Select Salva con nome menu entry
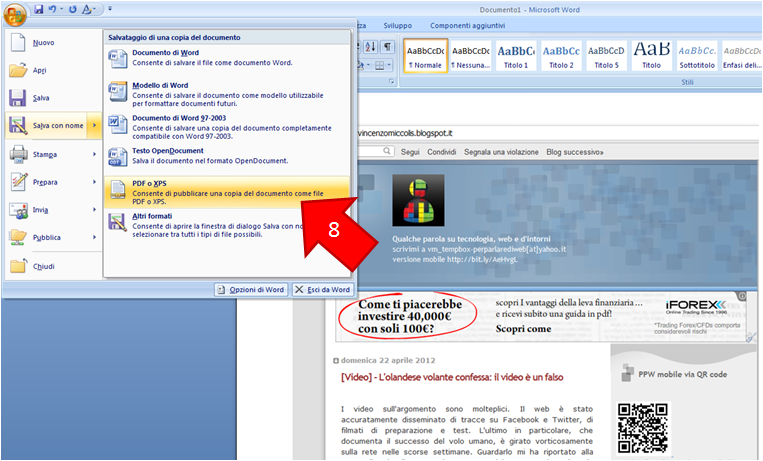The height and width of the screenshot is (461, 763). (x=46, y=126)
